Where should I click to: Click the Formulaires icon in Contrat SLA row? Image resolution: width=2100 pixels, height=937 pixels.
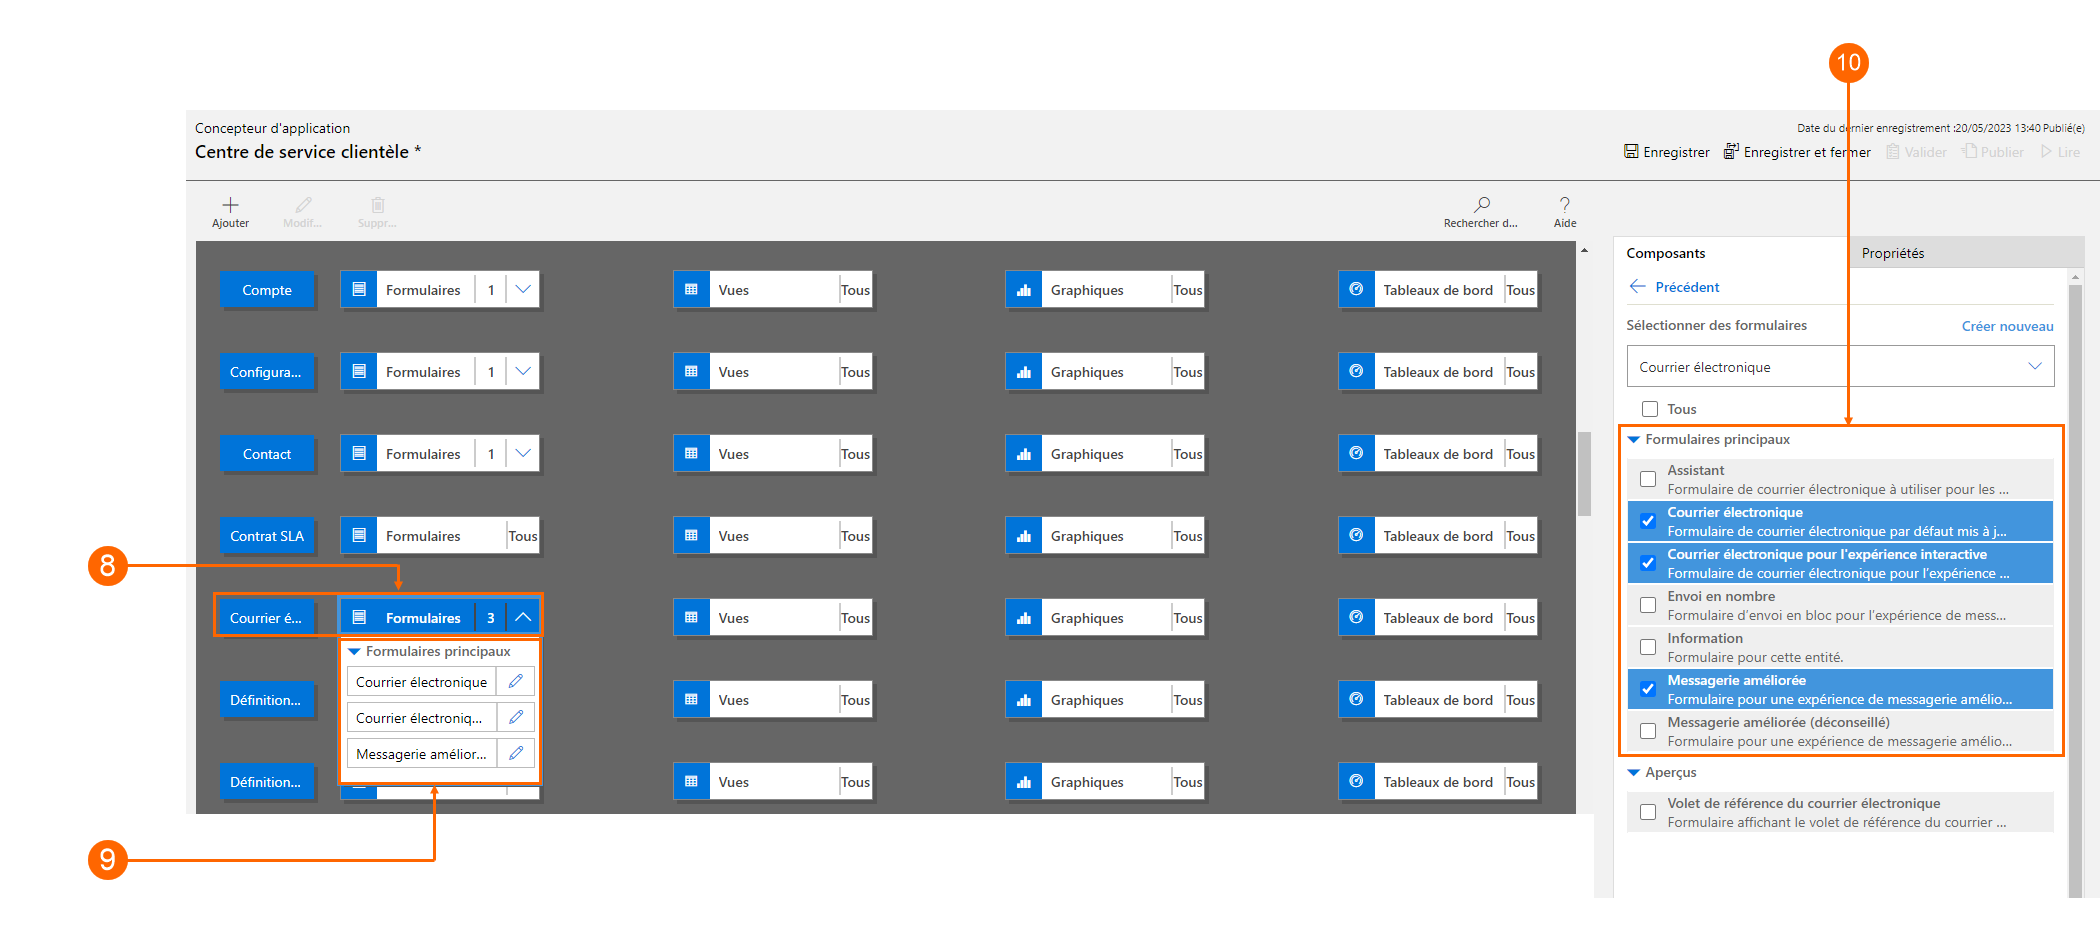point(359,536)
